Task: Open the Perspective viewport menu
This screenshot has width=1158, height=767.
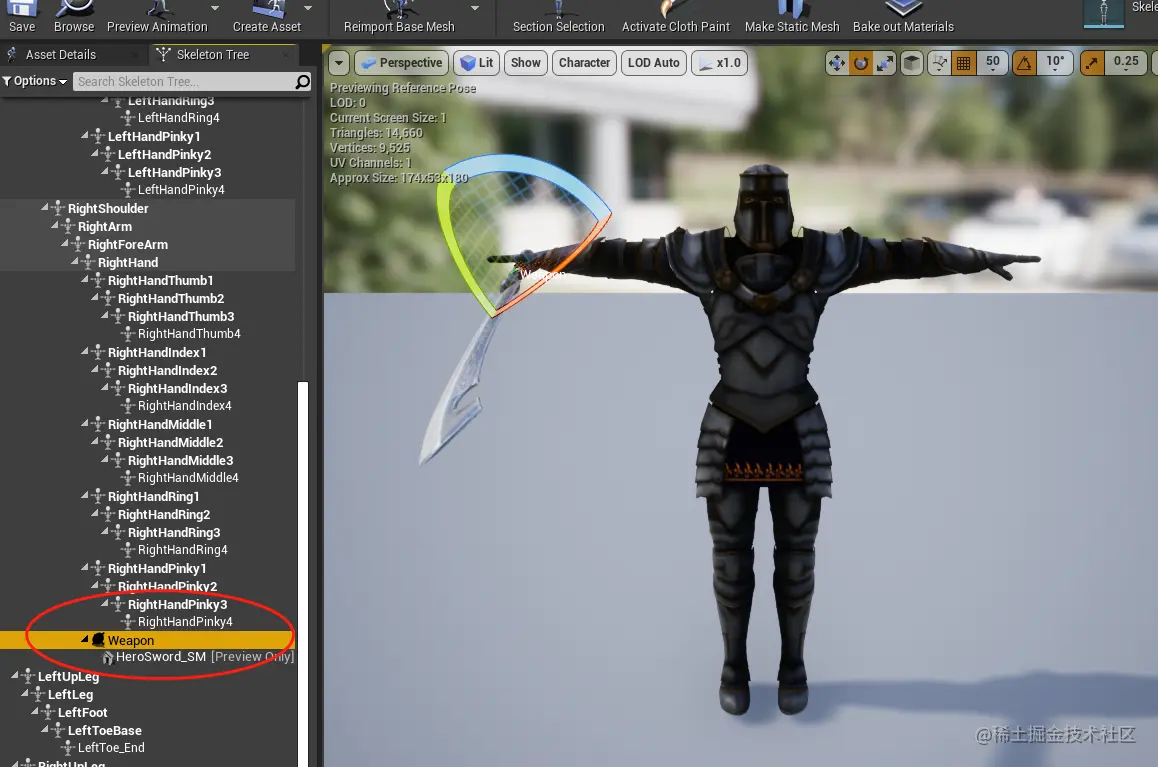Action: (402, 63)
